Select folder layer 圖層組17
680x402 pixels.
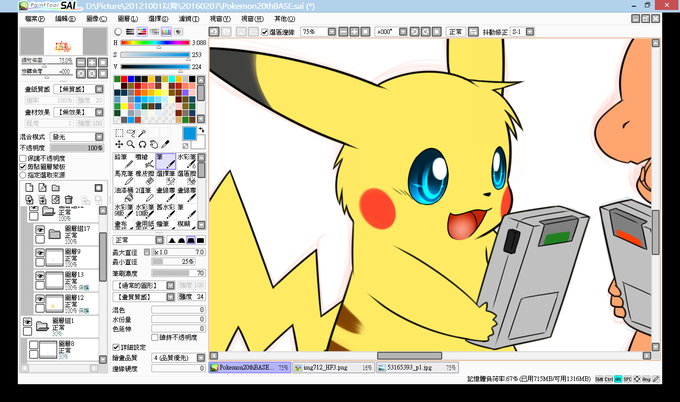66,234
